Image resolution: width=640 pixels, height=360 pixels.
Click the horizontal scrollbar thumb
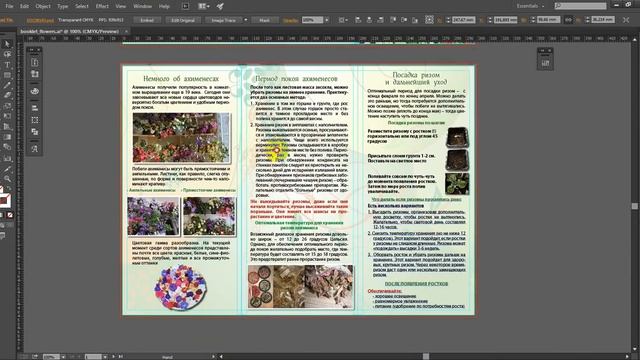(426, 357)
